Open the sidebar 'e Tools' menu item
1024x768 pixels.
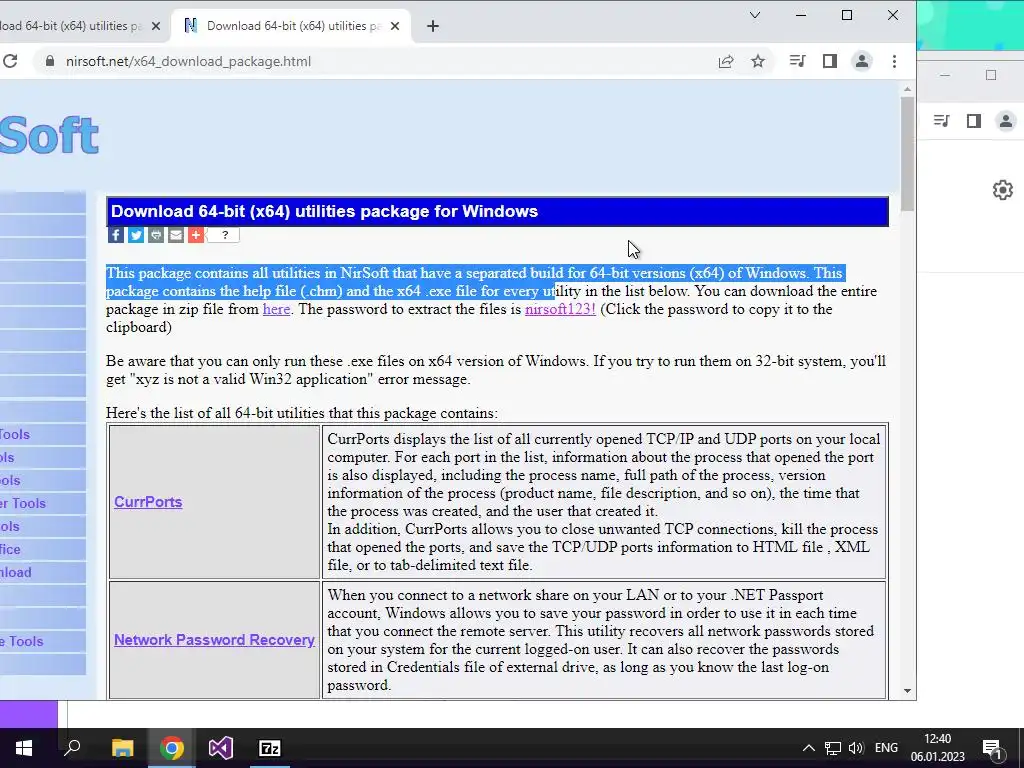[x=22, y=641]
